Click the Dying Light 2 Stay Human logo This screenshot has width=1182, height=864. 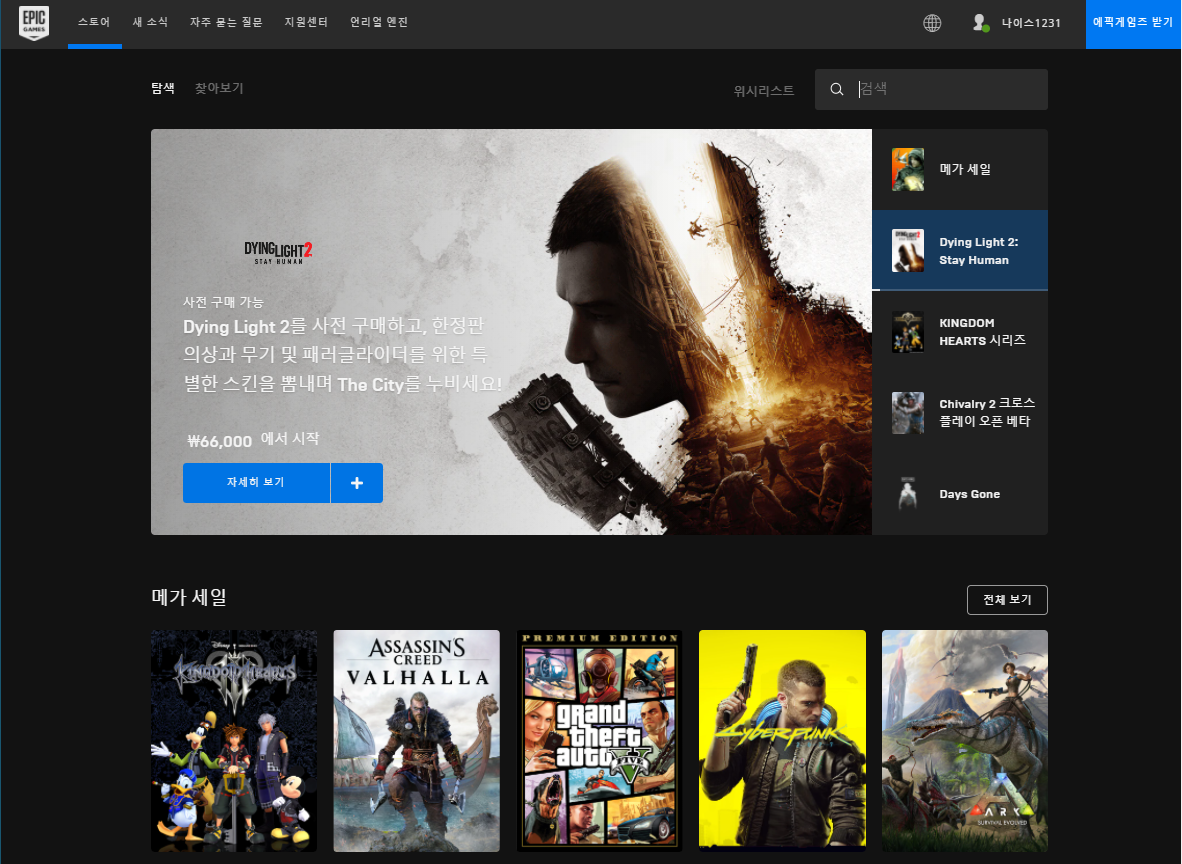(x=278, y=253)
